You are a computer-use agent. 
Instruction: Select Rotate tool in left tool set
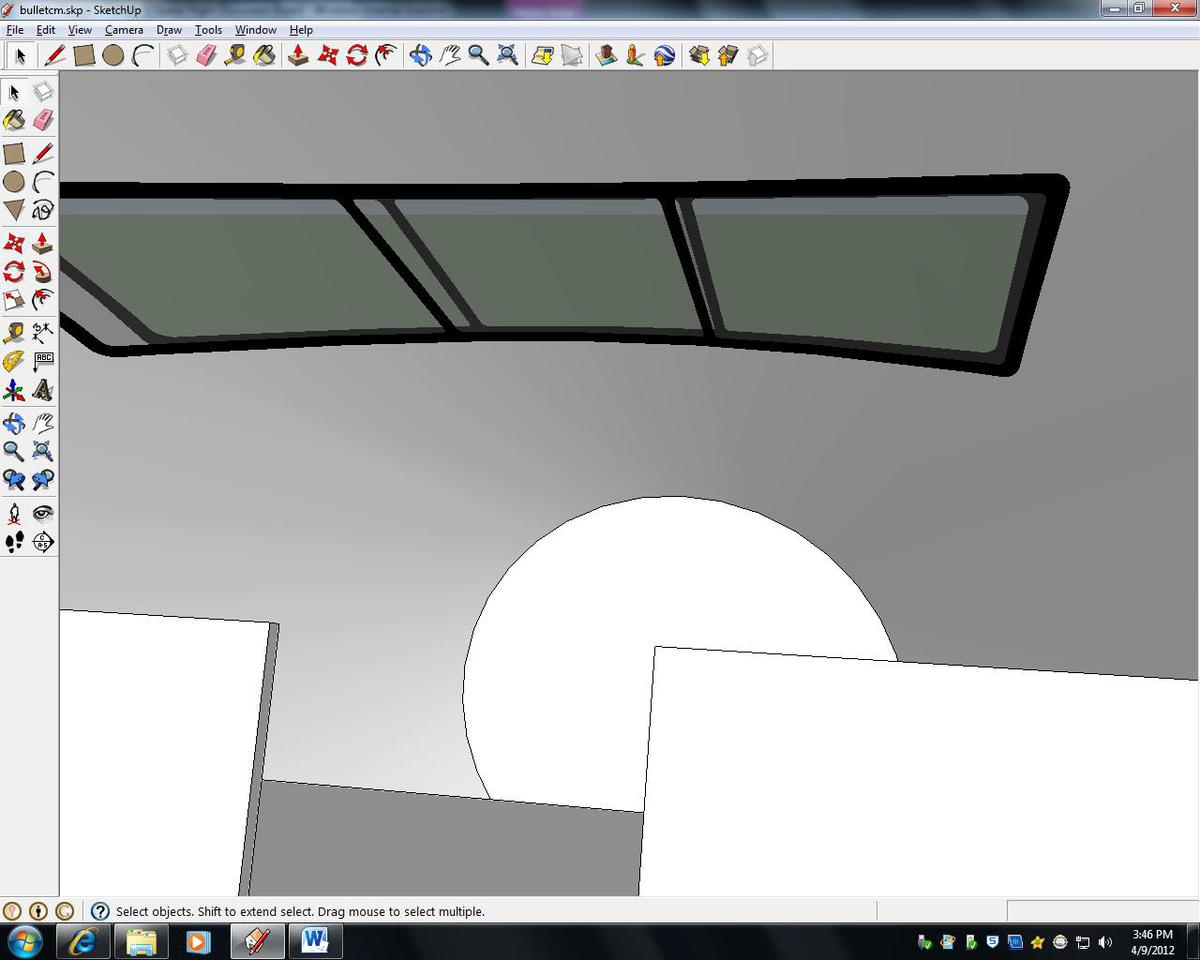pyautogui.click(x=14, y=272)
